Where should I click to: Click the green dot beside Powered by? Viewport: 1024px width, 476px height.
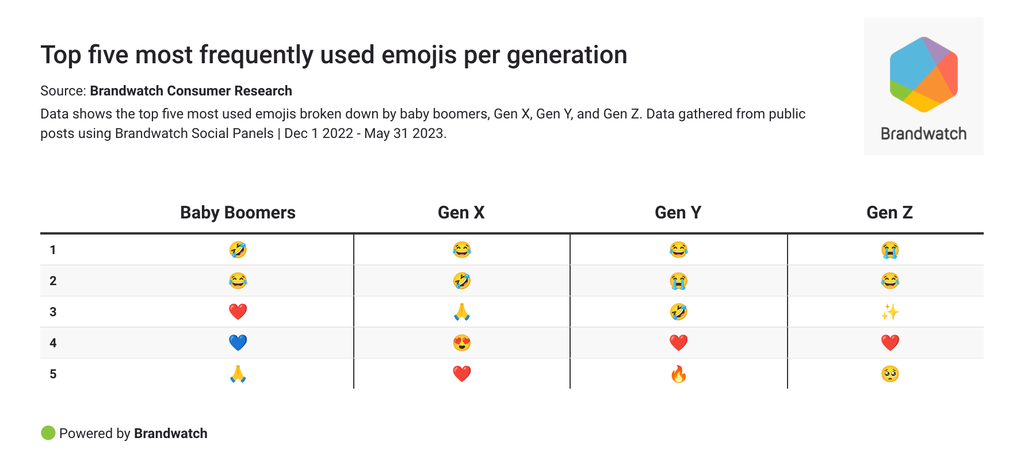47,433
